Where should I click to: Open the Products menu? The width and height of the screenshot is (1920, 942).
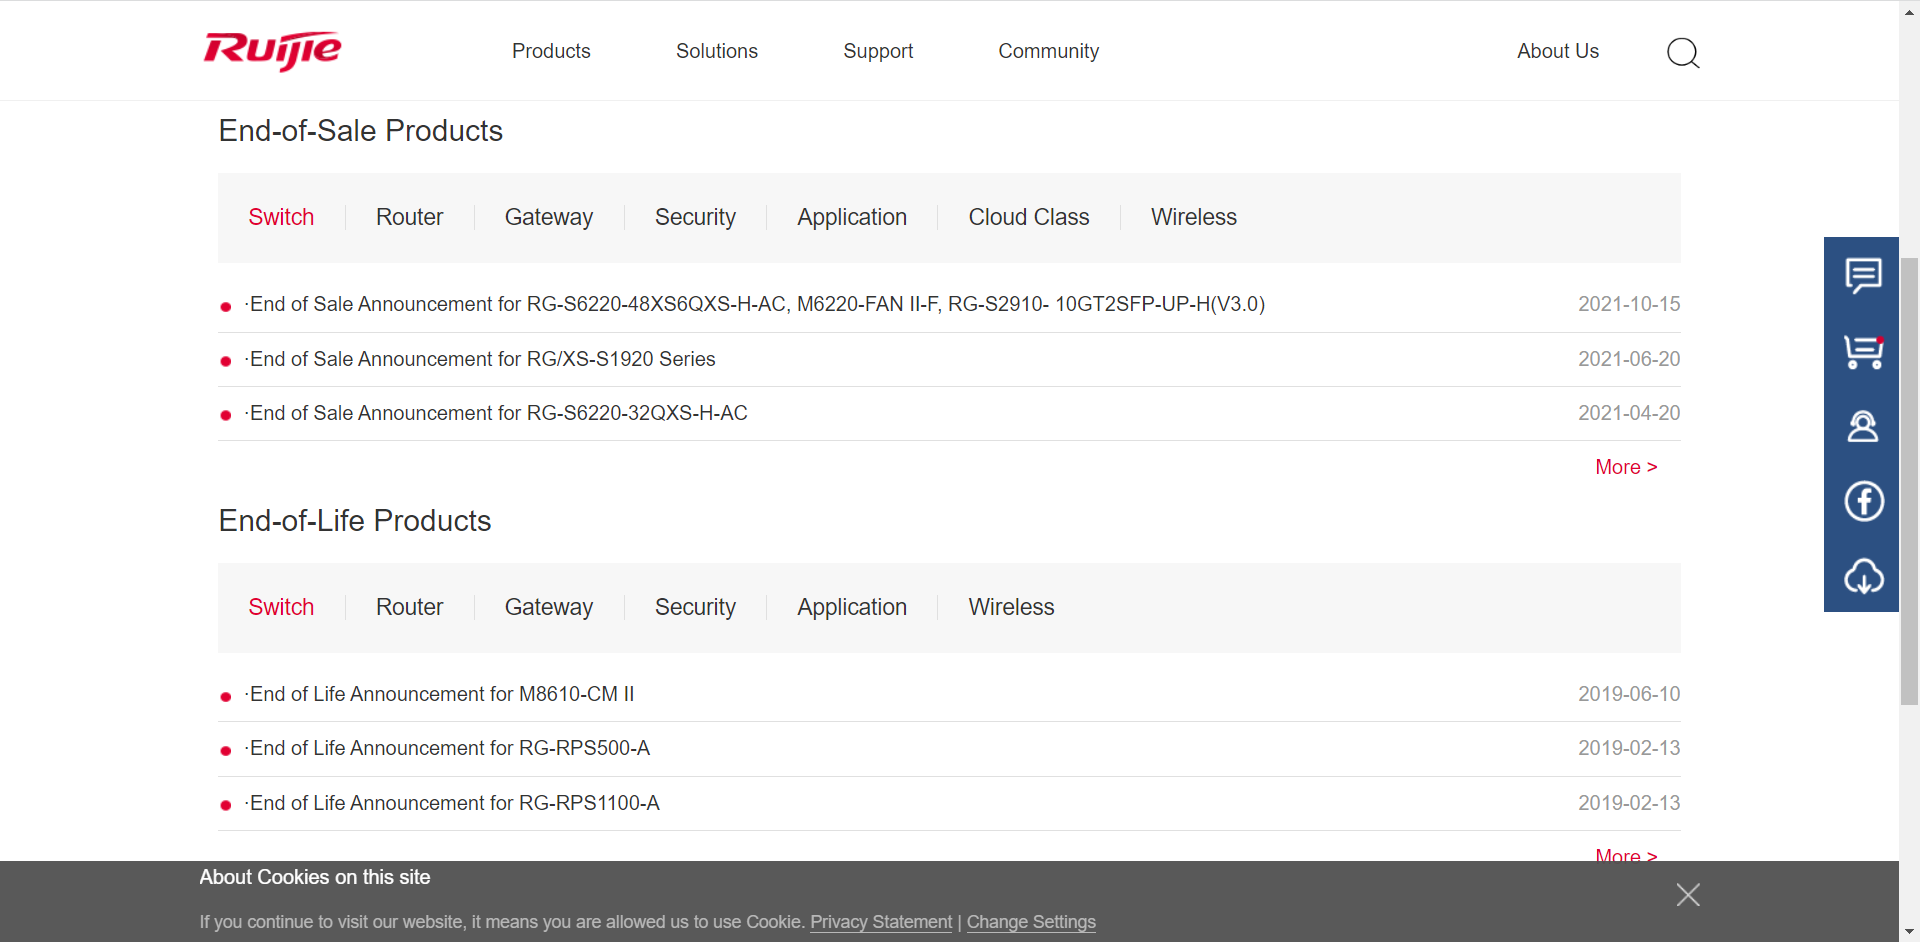(x=551, y=51)
